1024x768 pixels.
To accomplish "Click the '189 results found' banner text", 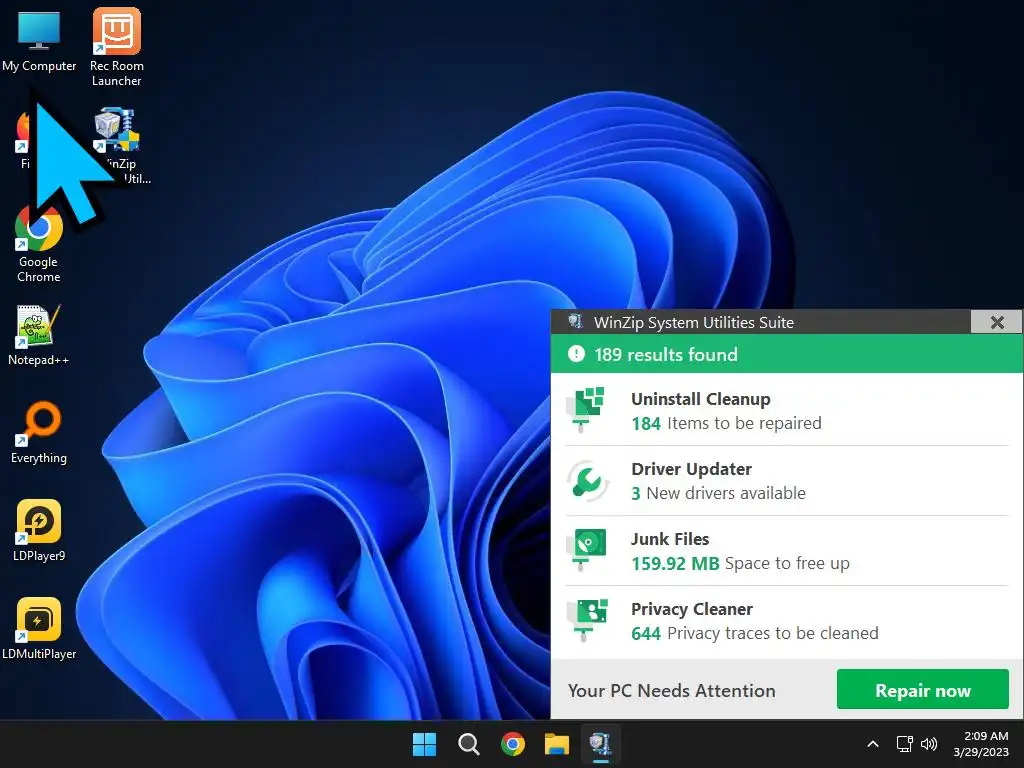I will click(x=666, y=355).
